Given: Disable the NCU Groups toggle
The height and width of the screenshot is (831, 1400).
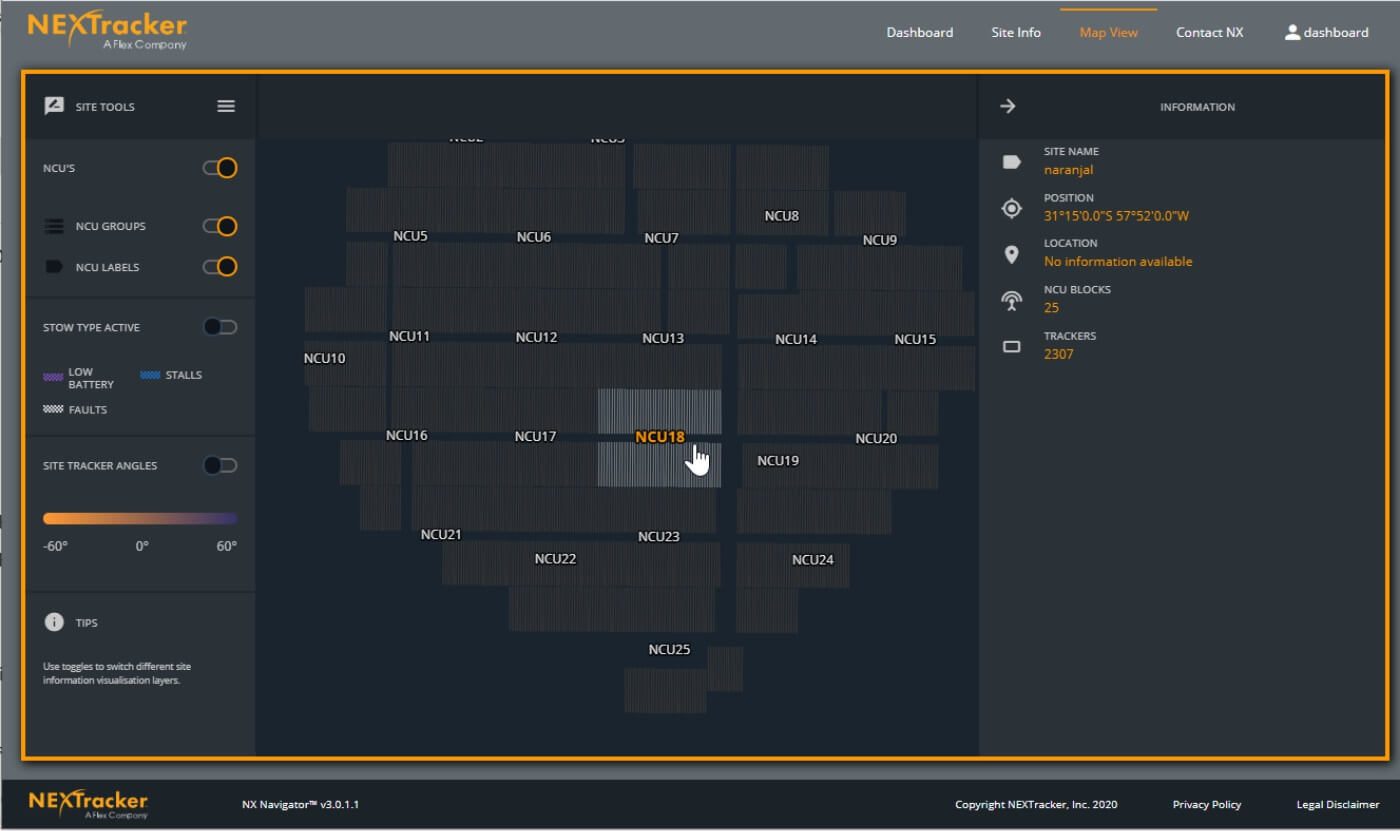Looking at the screenshot, I should point(220,226).
